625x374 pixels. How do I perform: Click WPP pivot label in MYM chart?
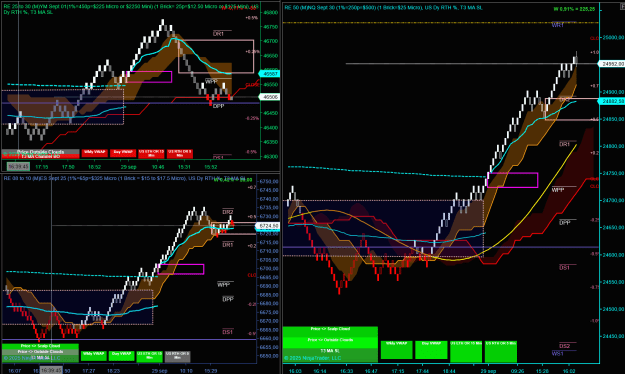(x=211, y=81)
